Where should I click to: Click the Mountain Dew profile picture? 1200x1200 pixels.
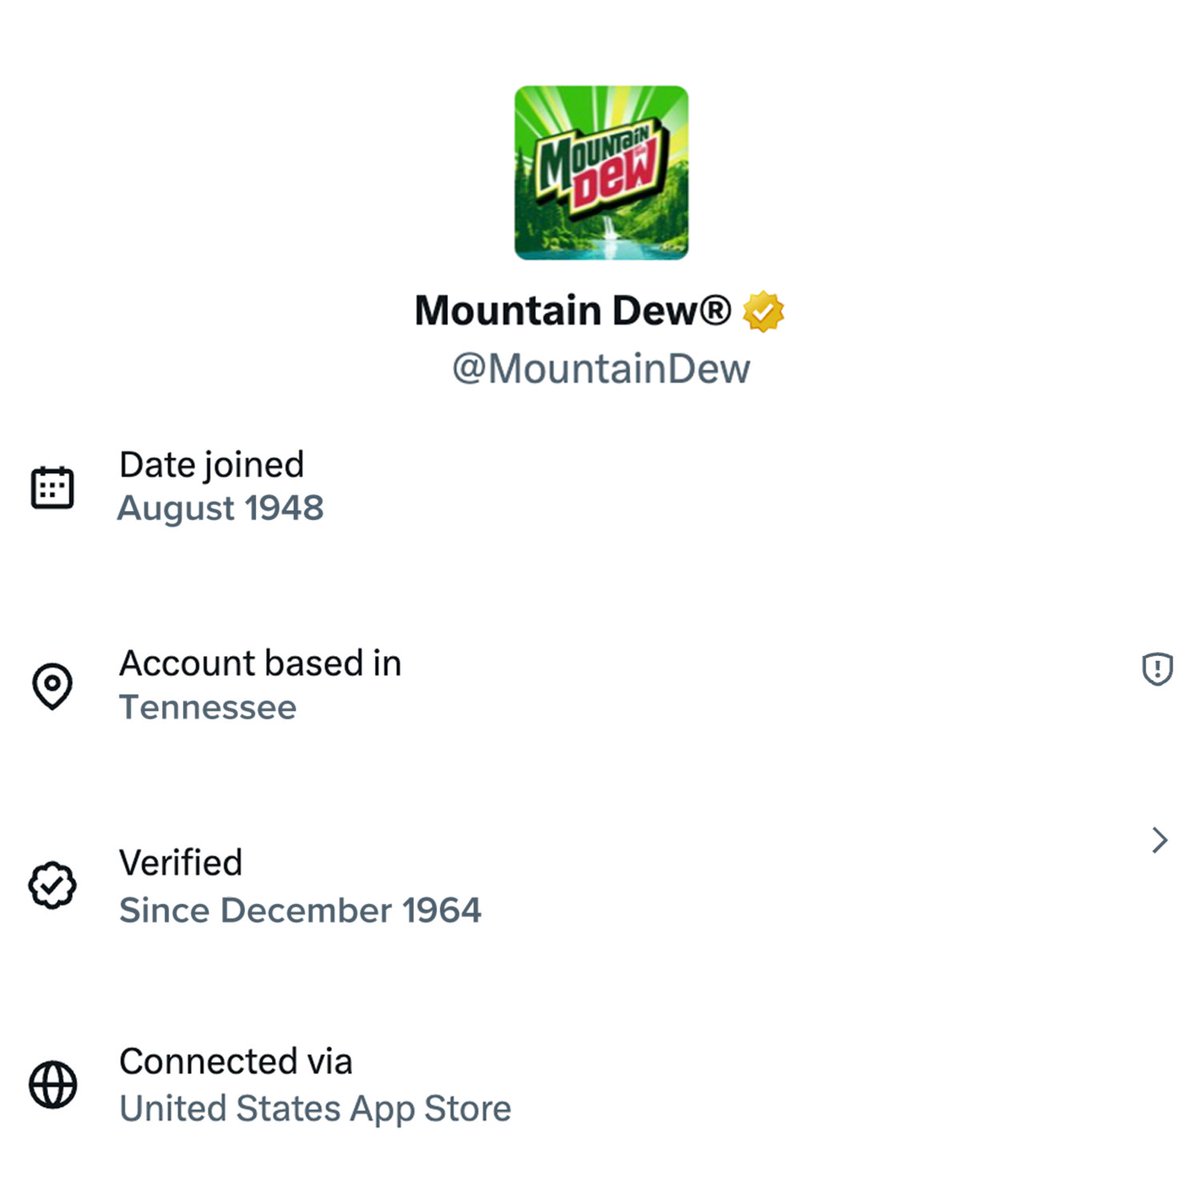tap(601, 173)
